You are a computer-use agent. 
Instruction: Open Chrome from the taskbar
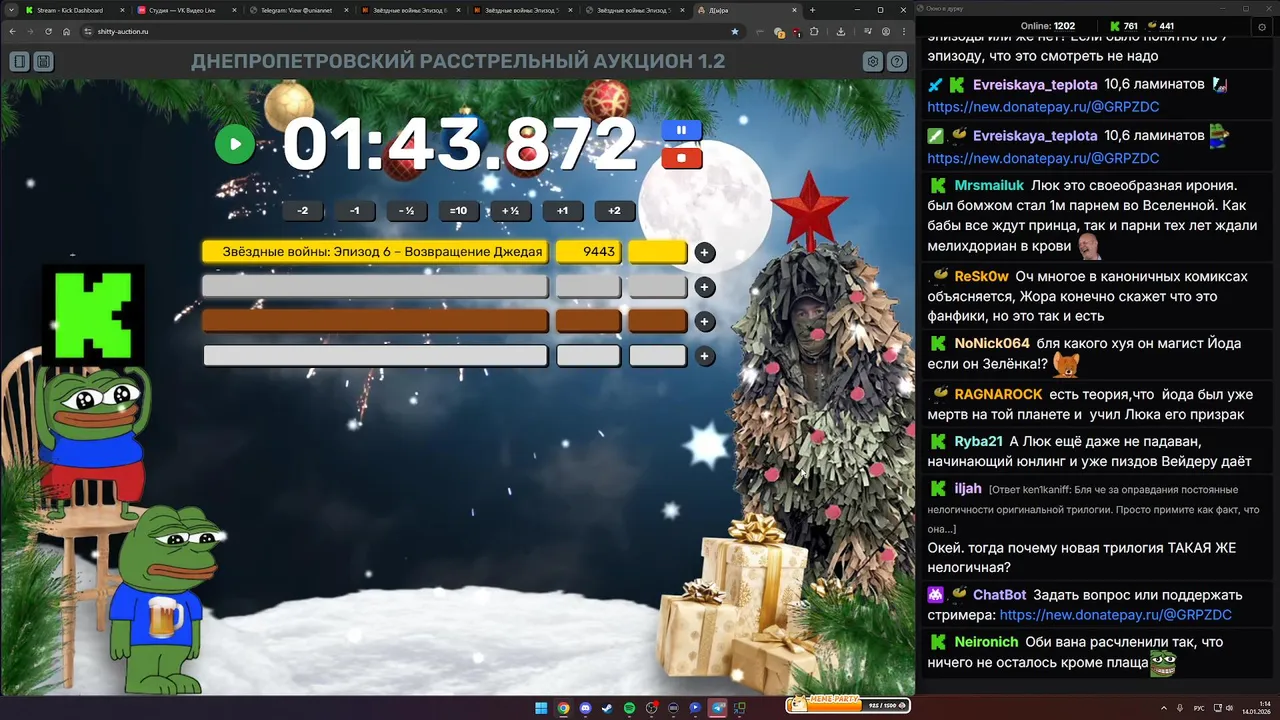(563, 708)
